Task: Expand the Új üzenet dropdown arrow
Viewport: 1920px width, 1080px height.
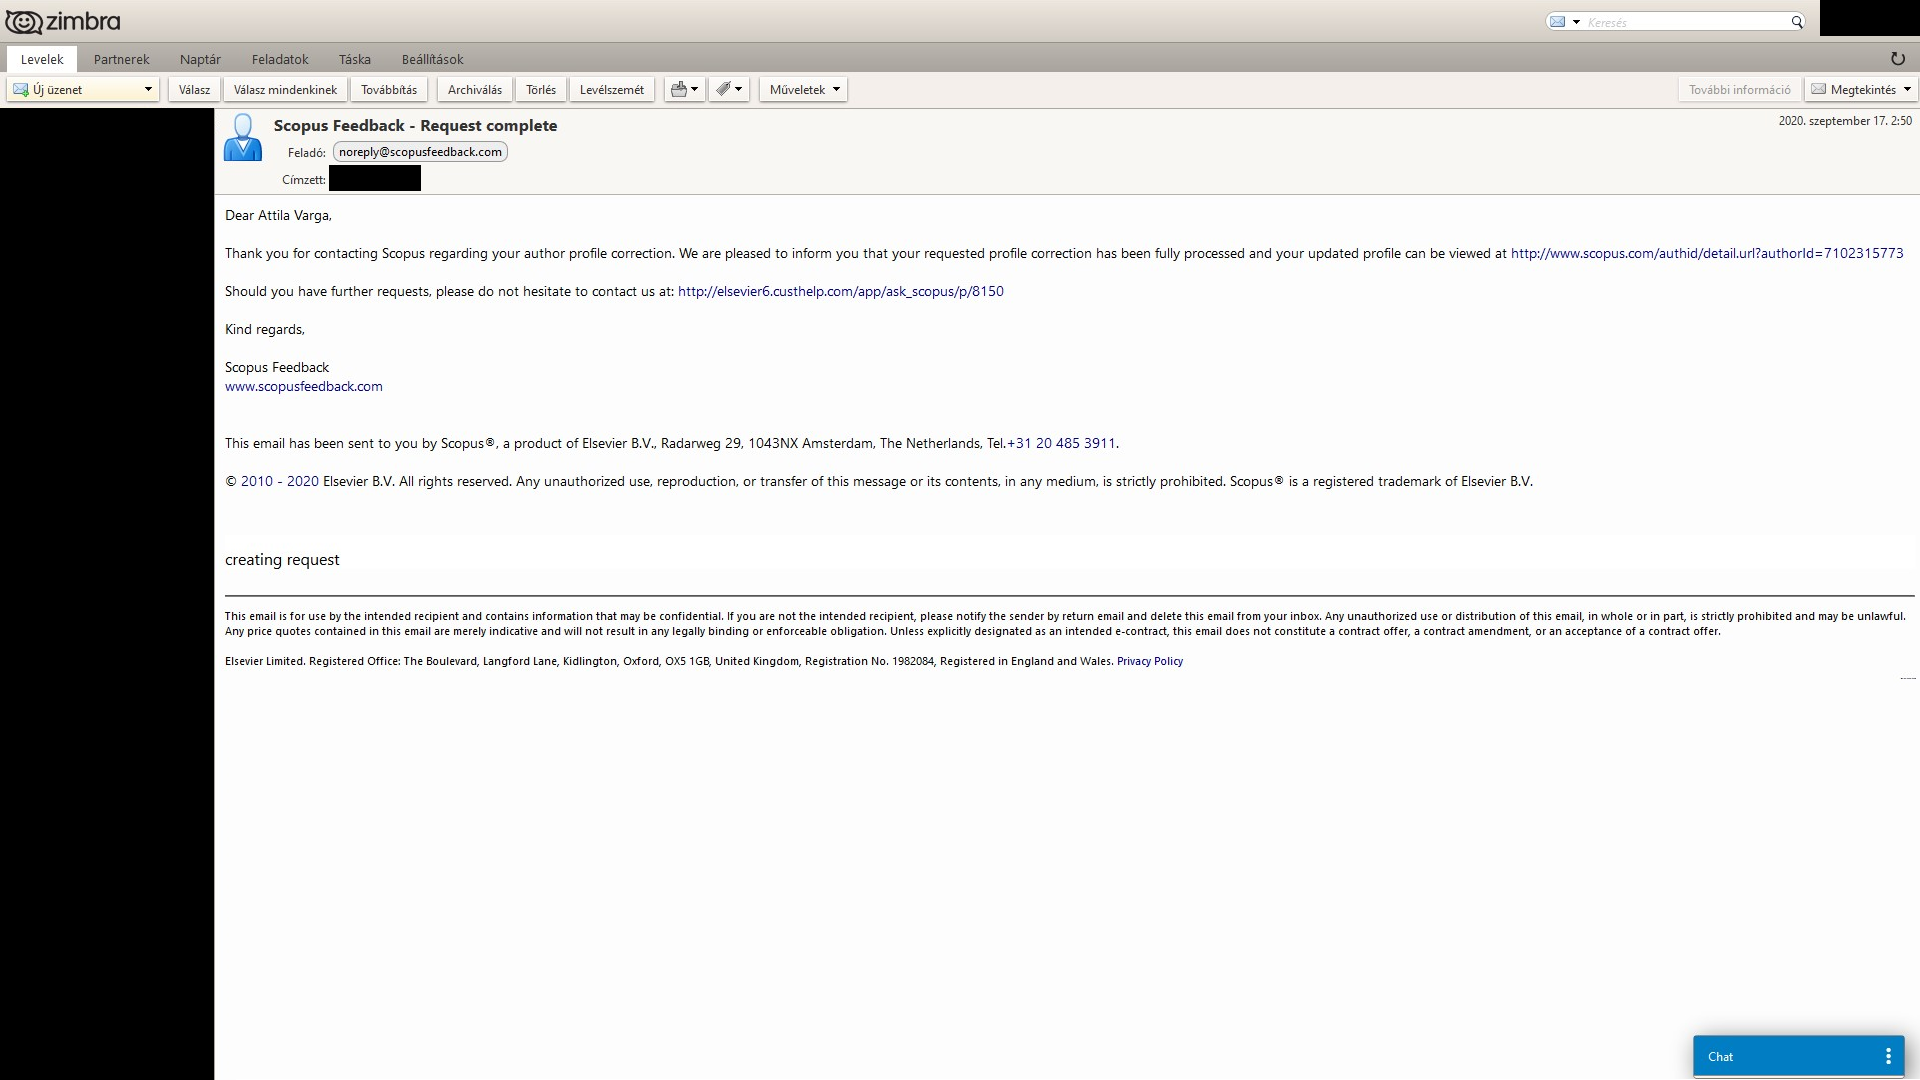Action: (148, 89)
